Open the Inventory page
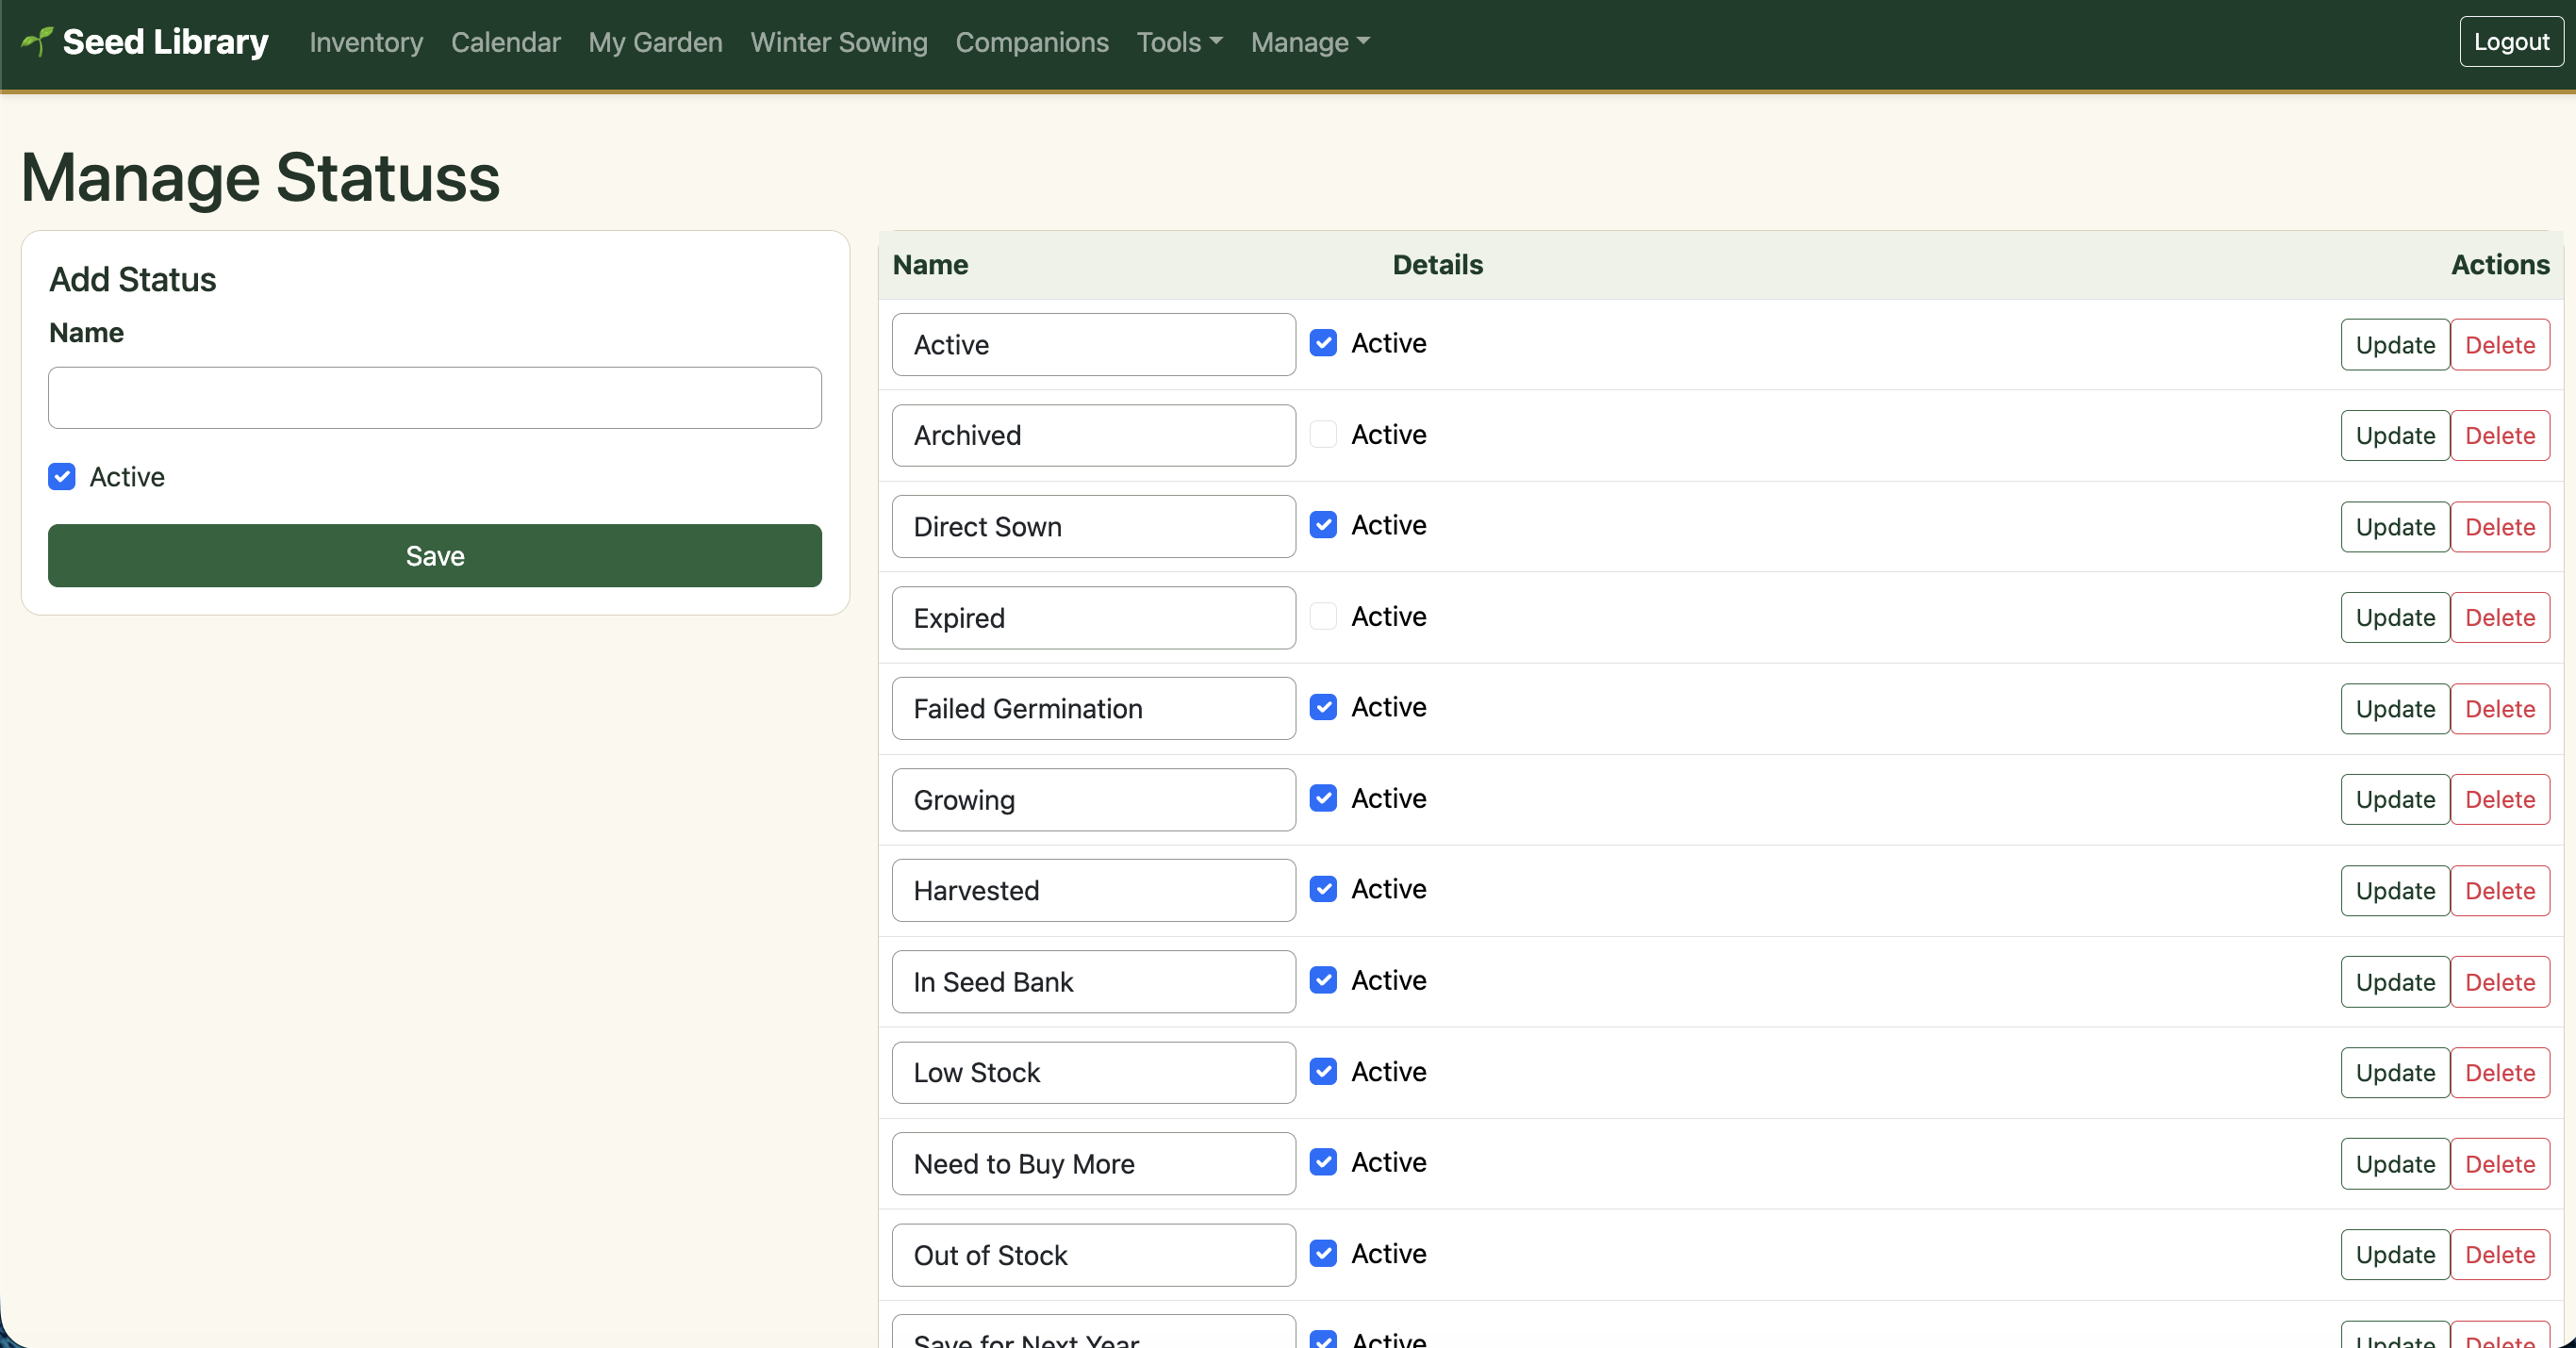This screenshot has width=2576, height=1348. 366,42
